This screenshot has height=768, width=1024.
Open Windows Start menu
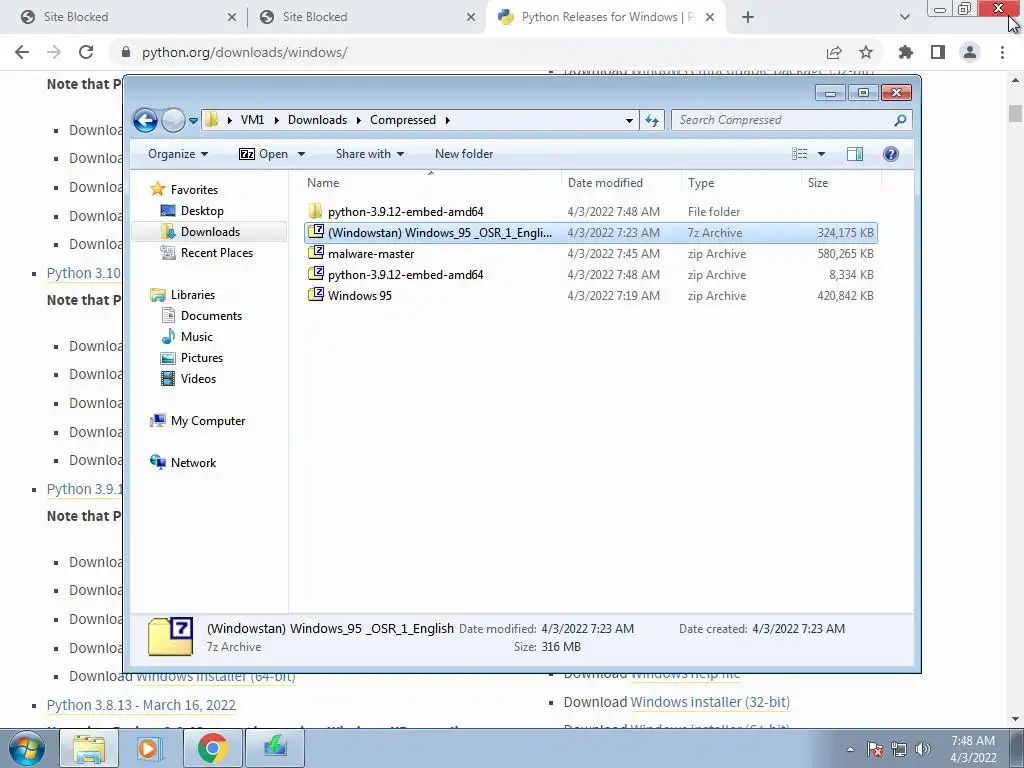tap(26, 748)
